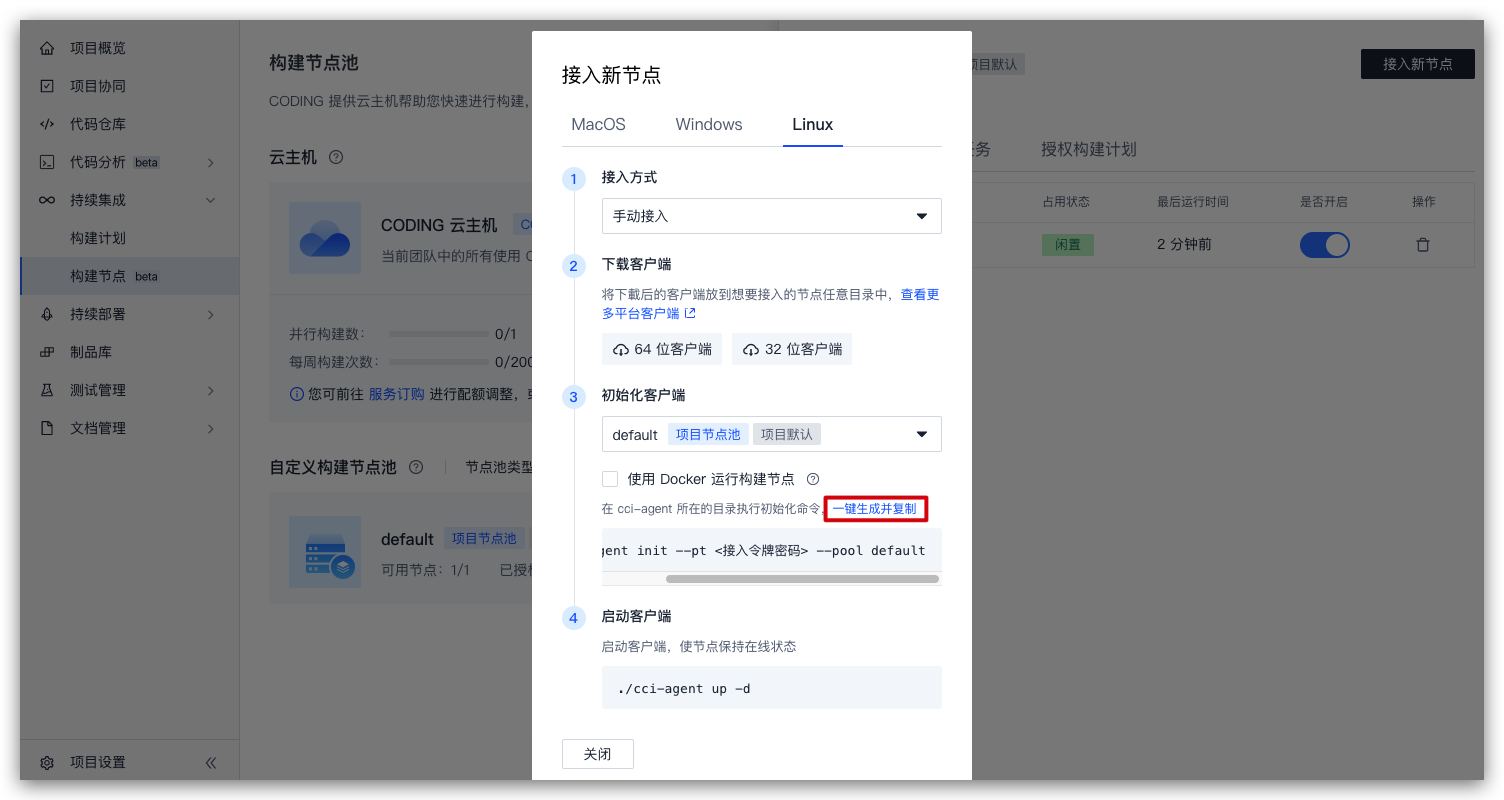
Task: Click the 持续集成 infinity icon
Action: [47, 200]
